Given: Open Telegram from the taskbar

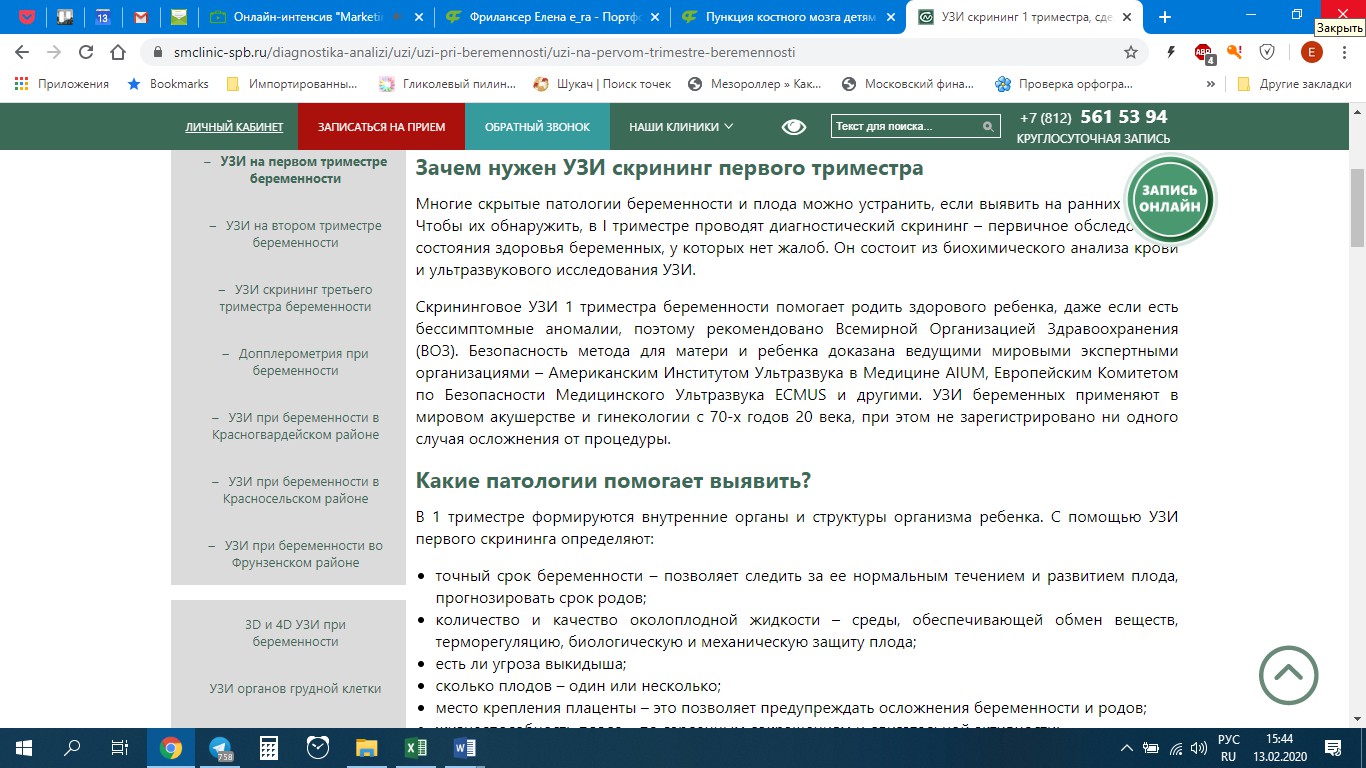Looking at the screenshot, I should click(x=219, y=748).
